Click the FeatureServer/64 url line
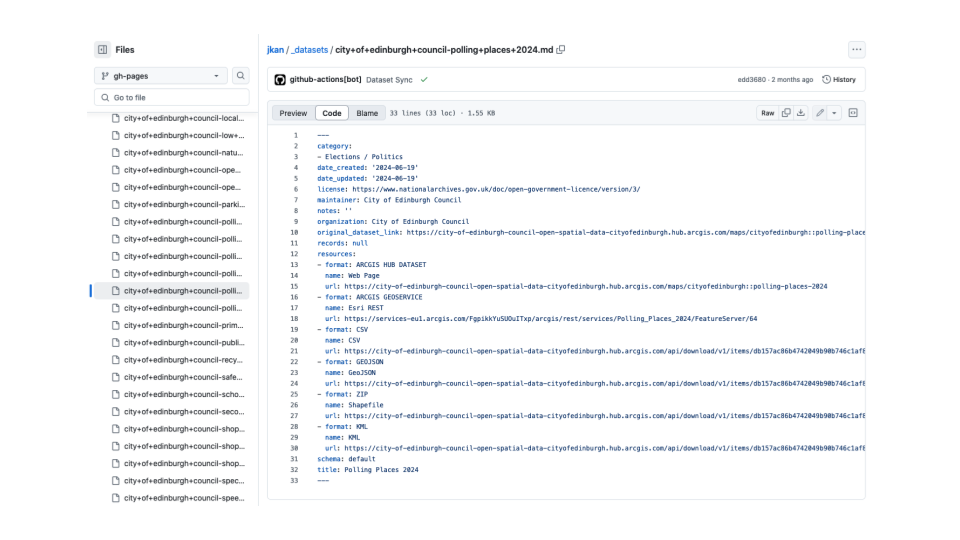The height and width of the screenshot is (540, 960). 541,318
